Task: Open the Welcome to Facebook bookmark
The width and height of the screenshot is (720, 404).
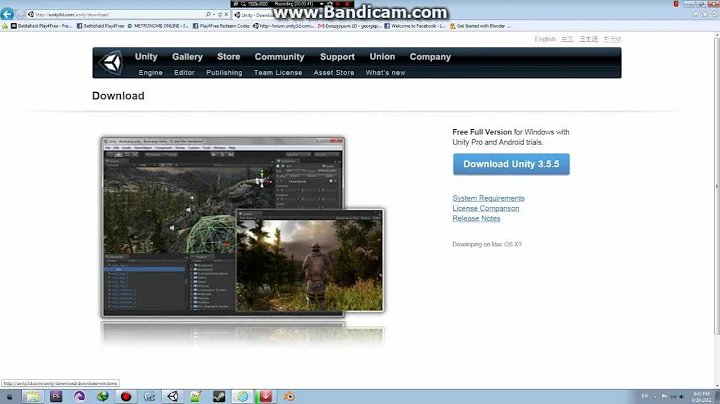Action: (x=415, y=26)
